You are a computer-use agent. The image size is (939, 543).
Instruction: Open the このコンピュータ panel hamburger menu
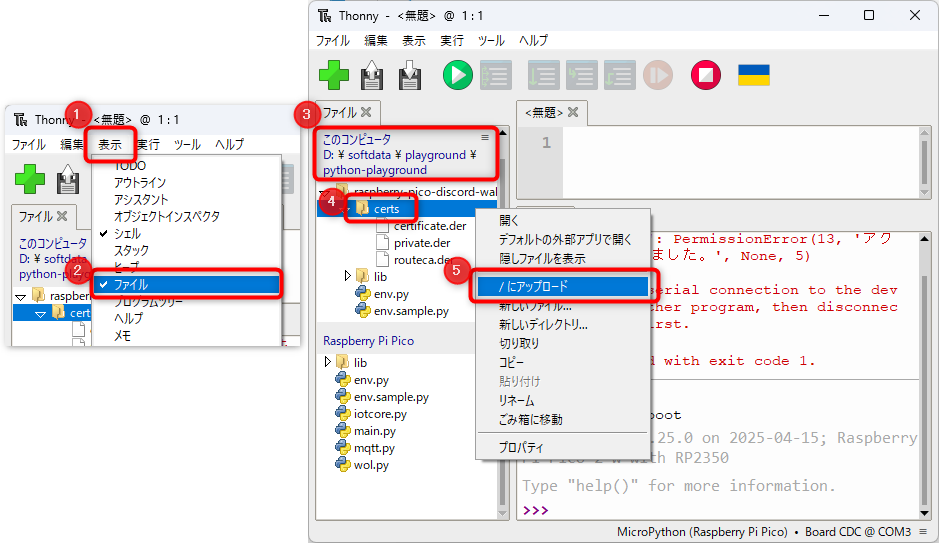(x=485, y=138)
